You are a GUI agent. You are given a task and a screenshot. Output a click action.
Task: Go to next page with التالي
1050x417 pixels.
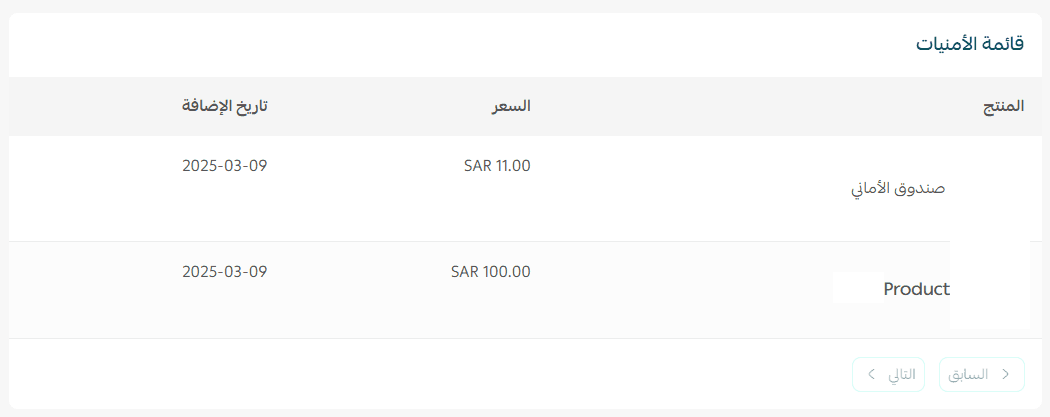(x=889, y=374)
